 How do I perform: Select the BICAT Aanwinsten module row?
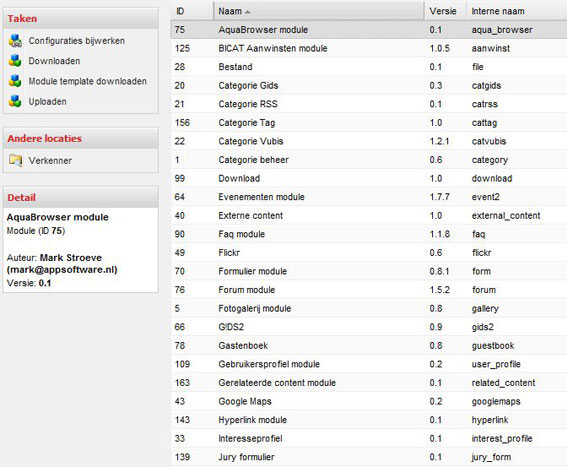(x=369, y=48)
